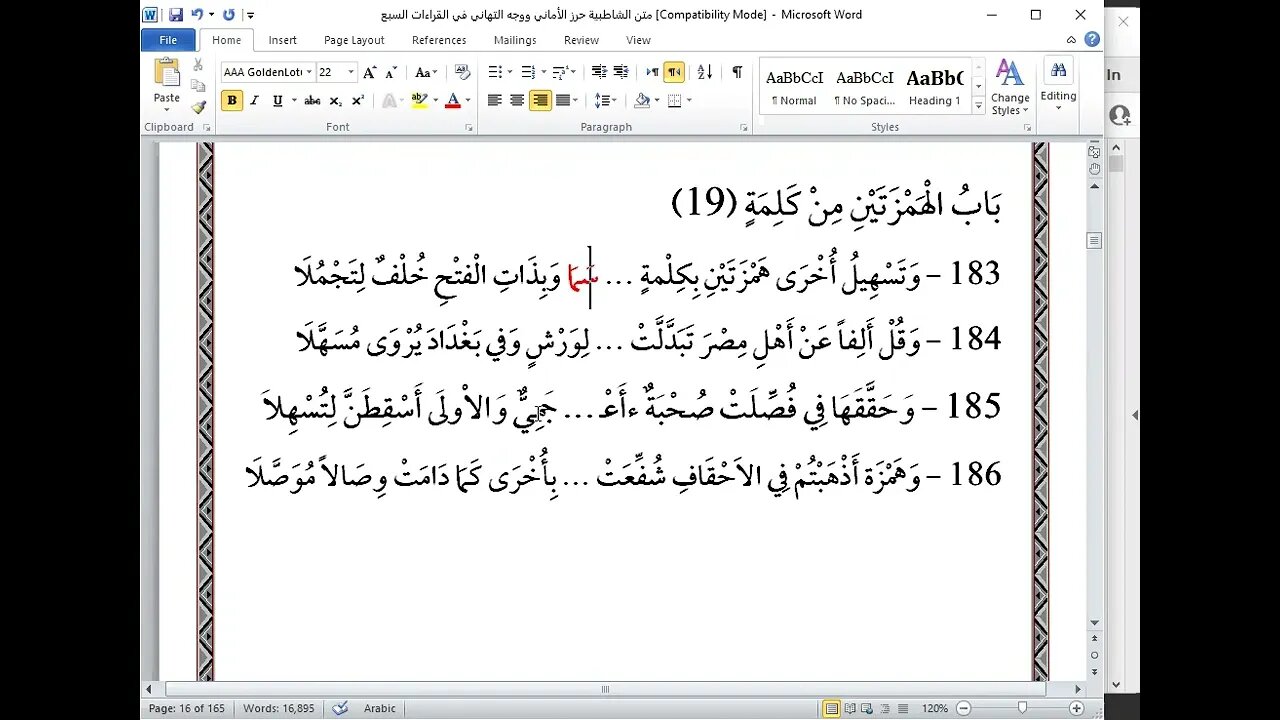Switch to the Insert tab
The image size is (1280, 720).
coord(283,40)
